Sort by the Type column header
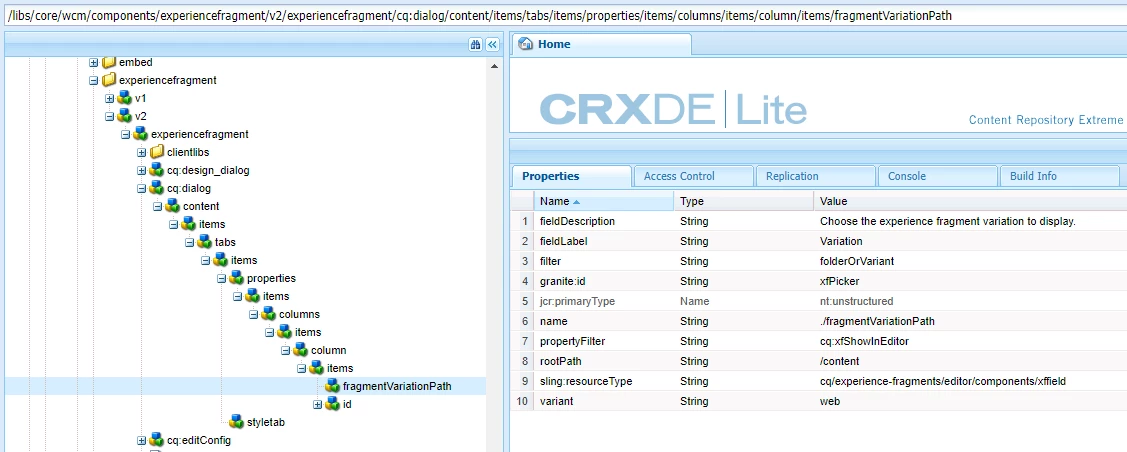Screen dimensions: 1127x452 point(743,201)
